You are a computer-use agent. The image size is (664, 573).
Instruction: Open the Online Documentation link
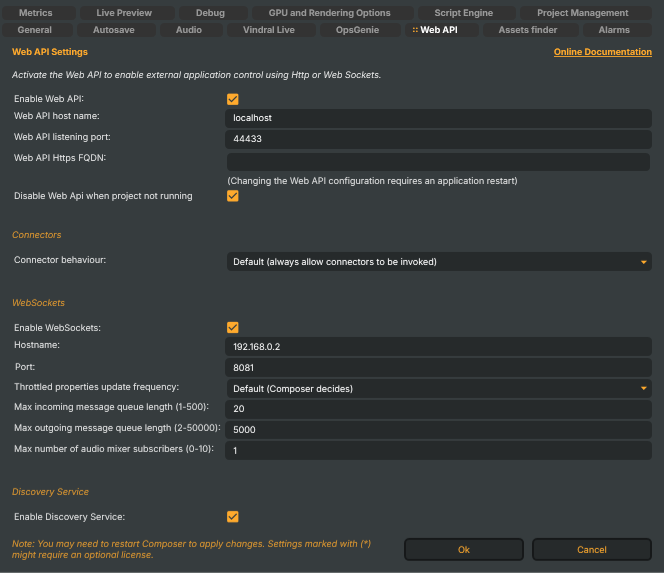tap(603, 52)
